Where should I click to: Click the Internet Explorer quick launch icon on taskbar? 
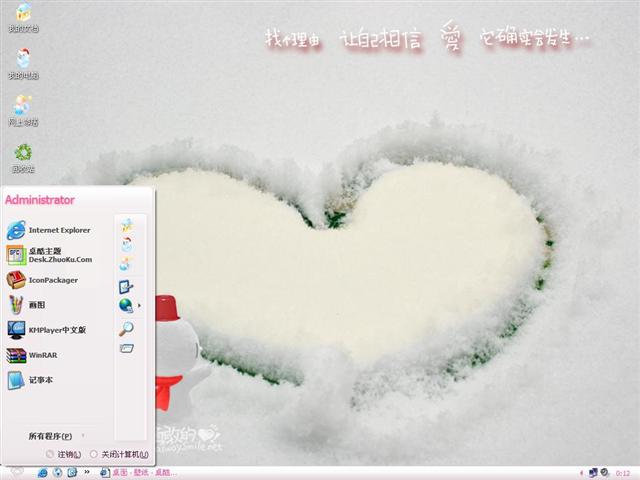pyautogui.click(x=42, y=473)
